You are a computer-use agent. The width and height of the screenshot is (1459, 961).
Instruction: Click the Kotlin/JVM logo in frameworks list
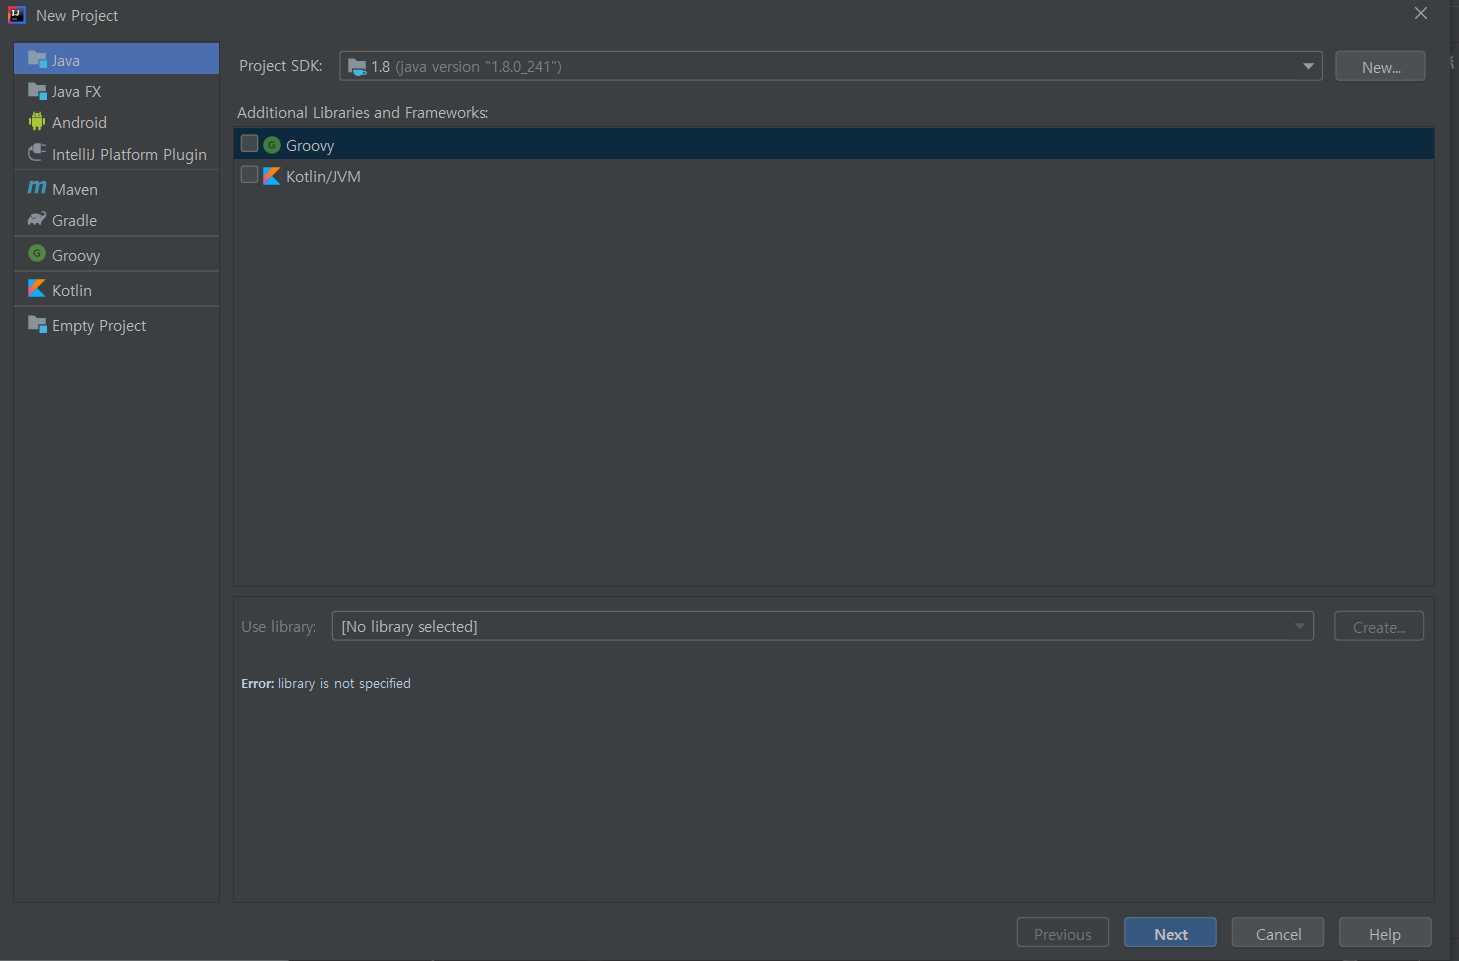point(271,176)
